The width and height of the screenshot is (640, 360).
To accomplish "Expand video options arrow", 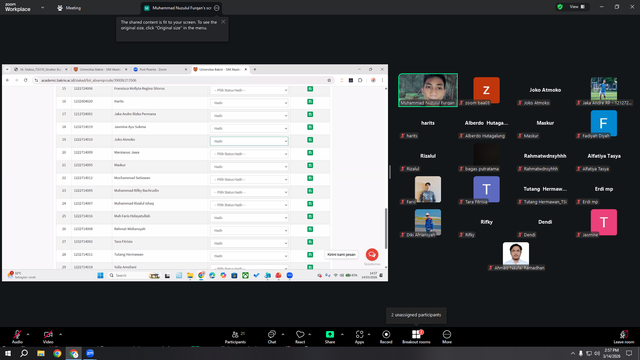I will tap(60, 334).
